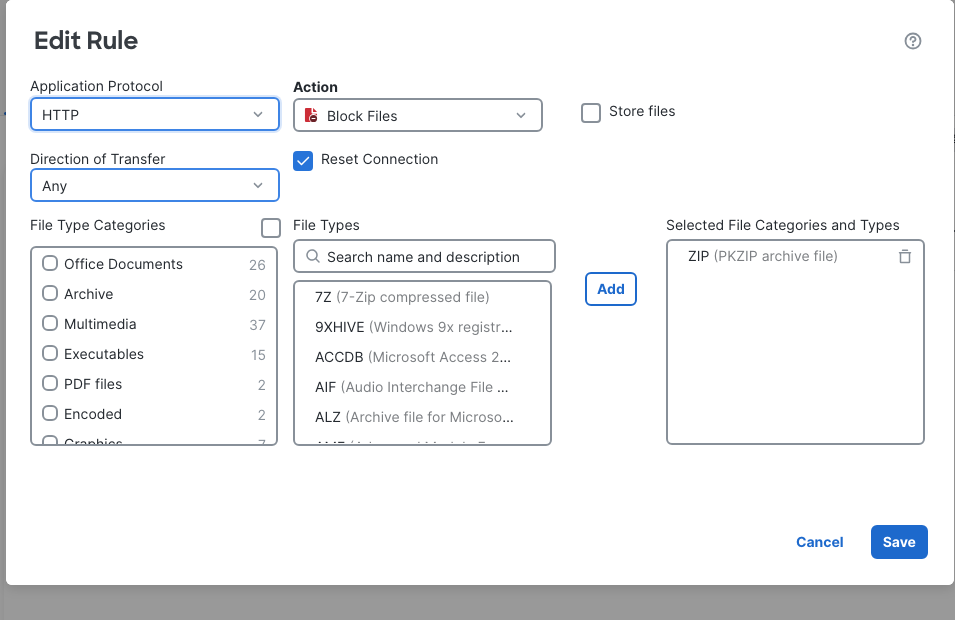Check the Executables category

coord(50,353)
